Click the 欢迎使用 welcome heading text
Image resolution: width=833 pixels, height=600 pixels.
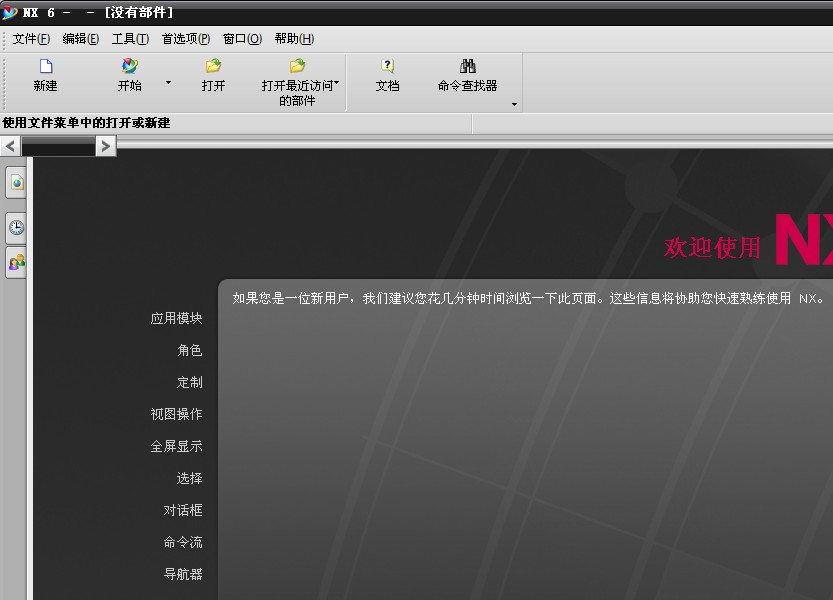[x=712, y=248]
